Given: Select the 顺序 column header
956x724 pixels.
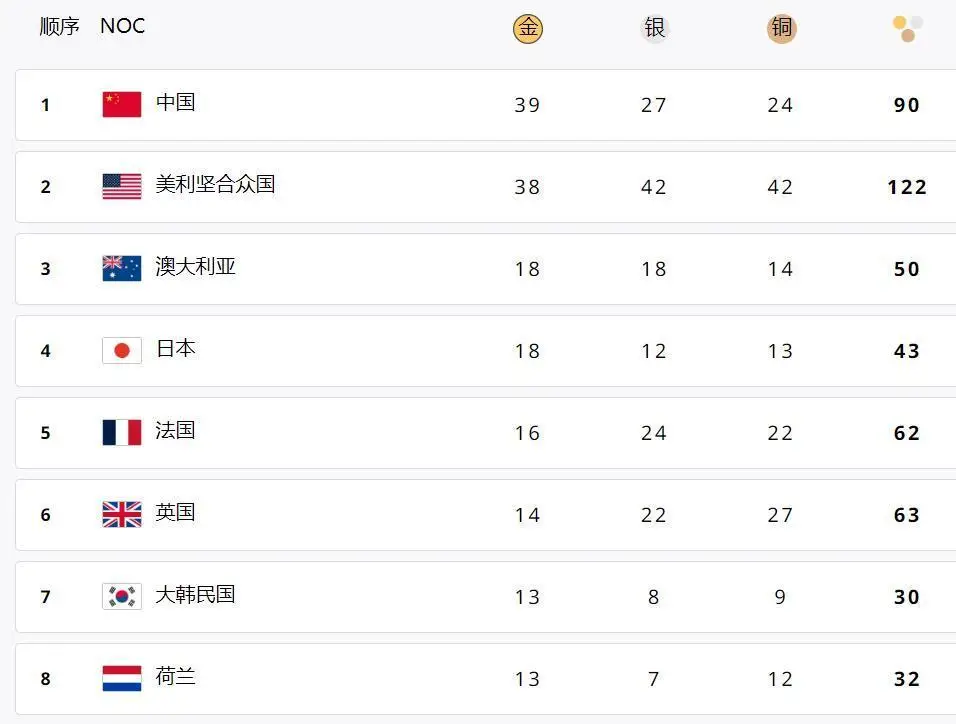Looking at the screenshot, I should pos(59,26).
